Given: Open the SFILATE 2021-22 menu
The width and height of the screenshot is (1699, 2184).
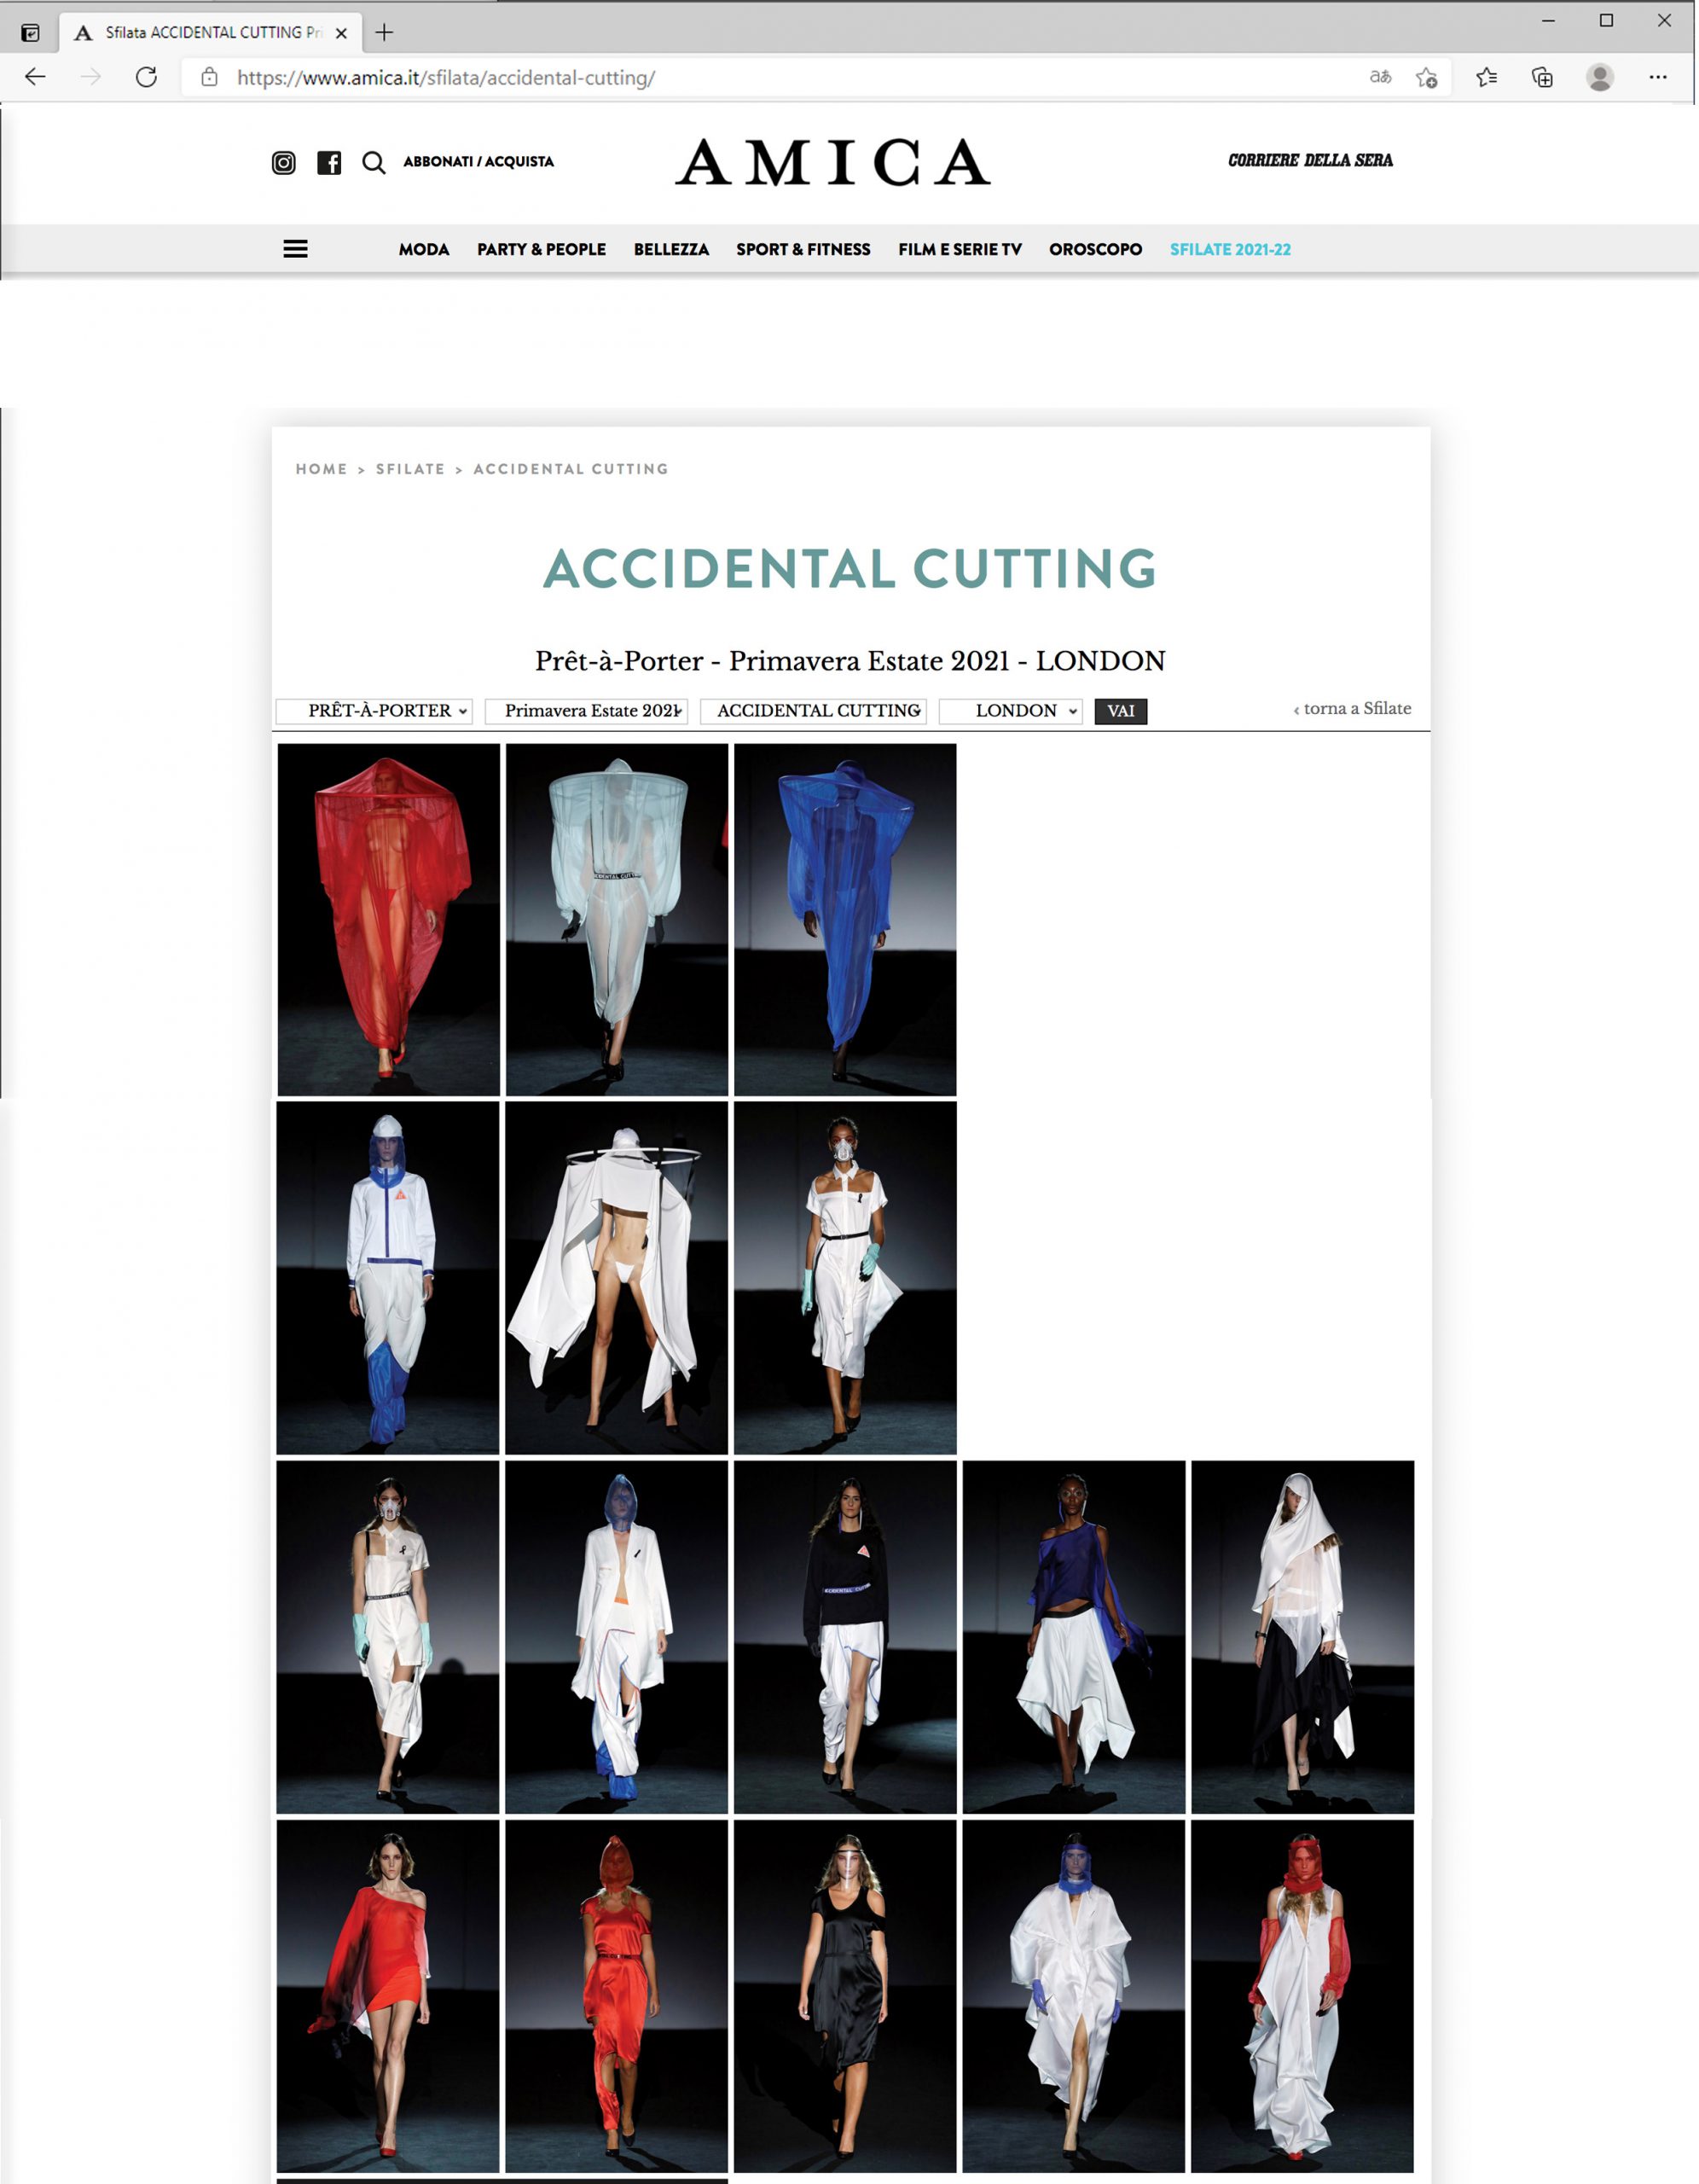Looking at the screenshot, I should click(x=1230, y=249).
